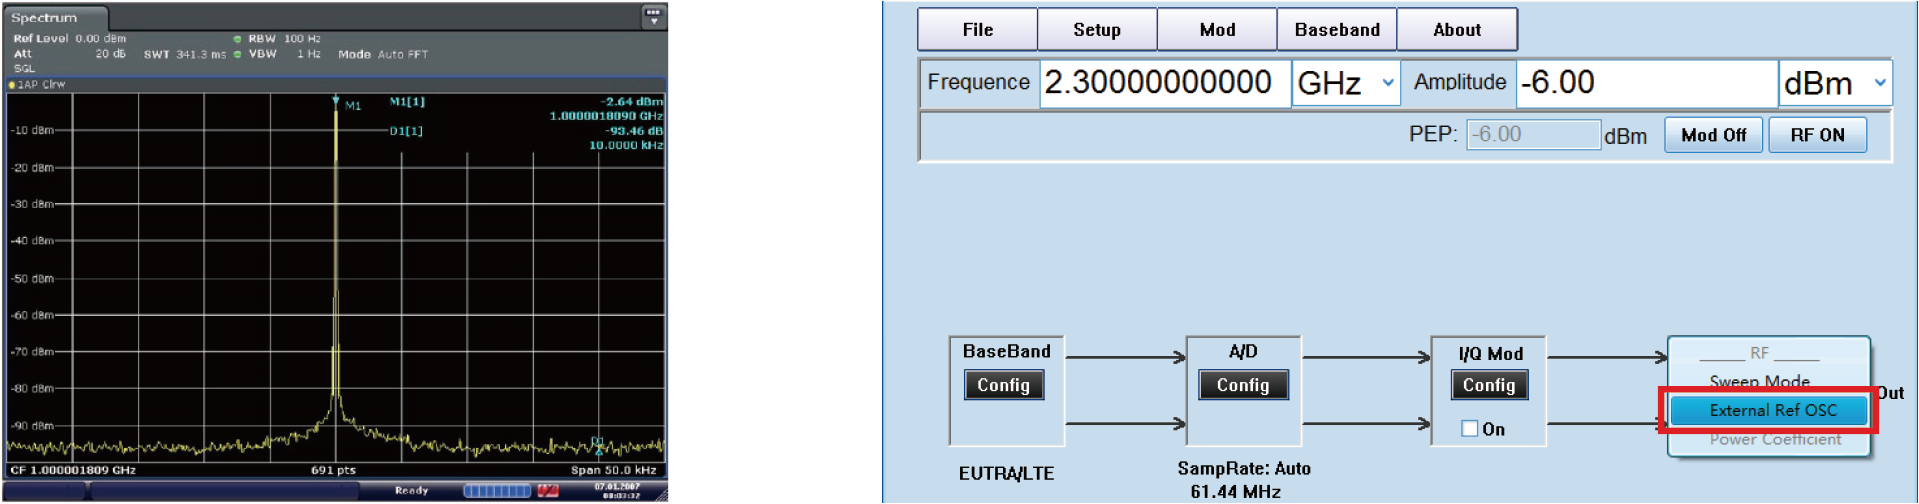
Task: Toggle the RF ON button
Action: pos(1817,135)
